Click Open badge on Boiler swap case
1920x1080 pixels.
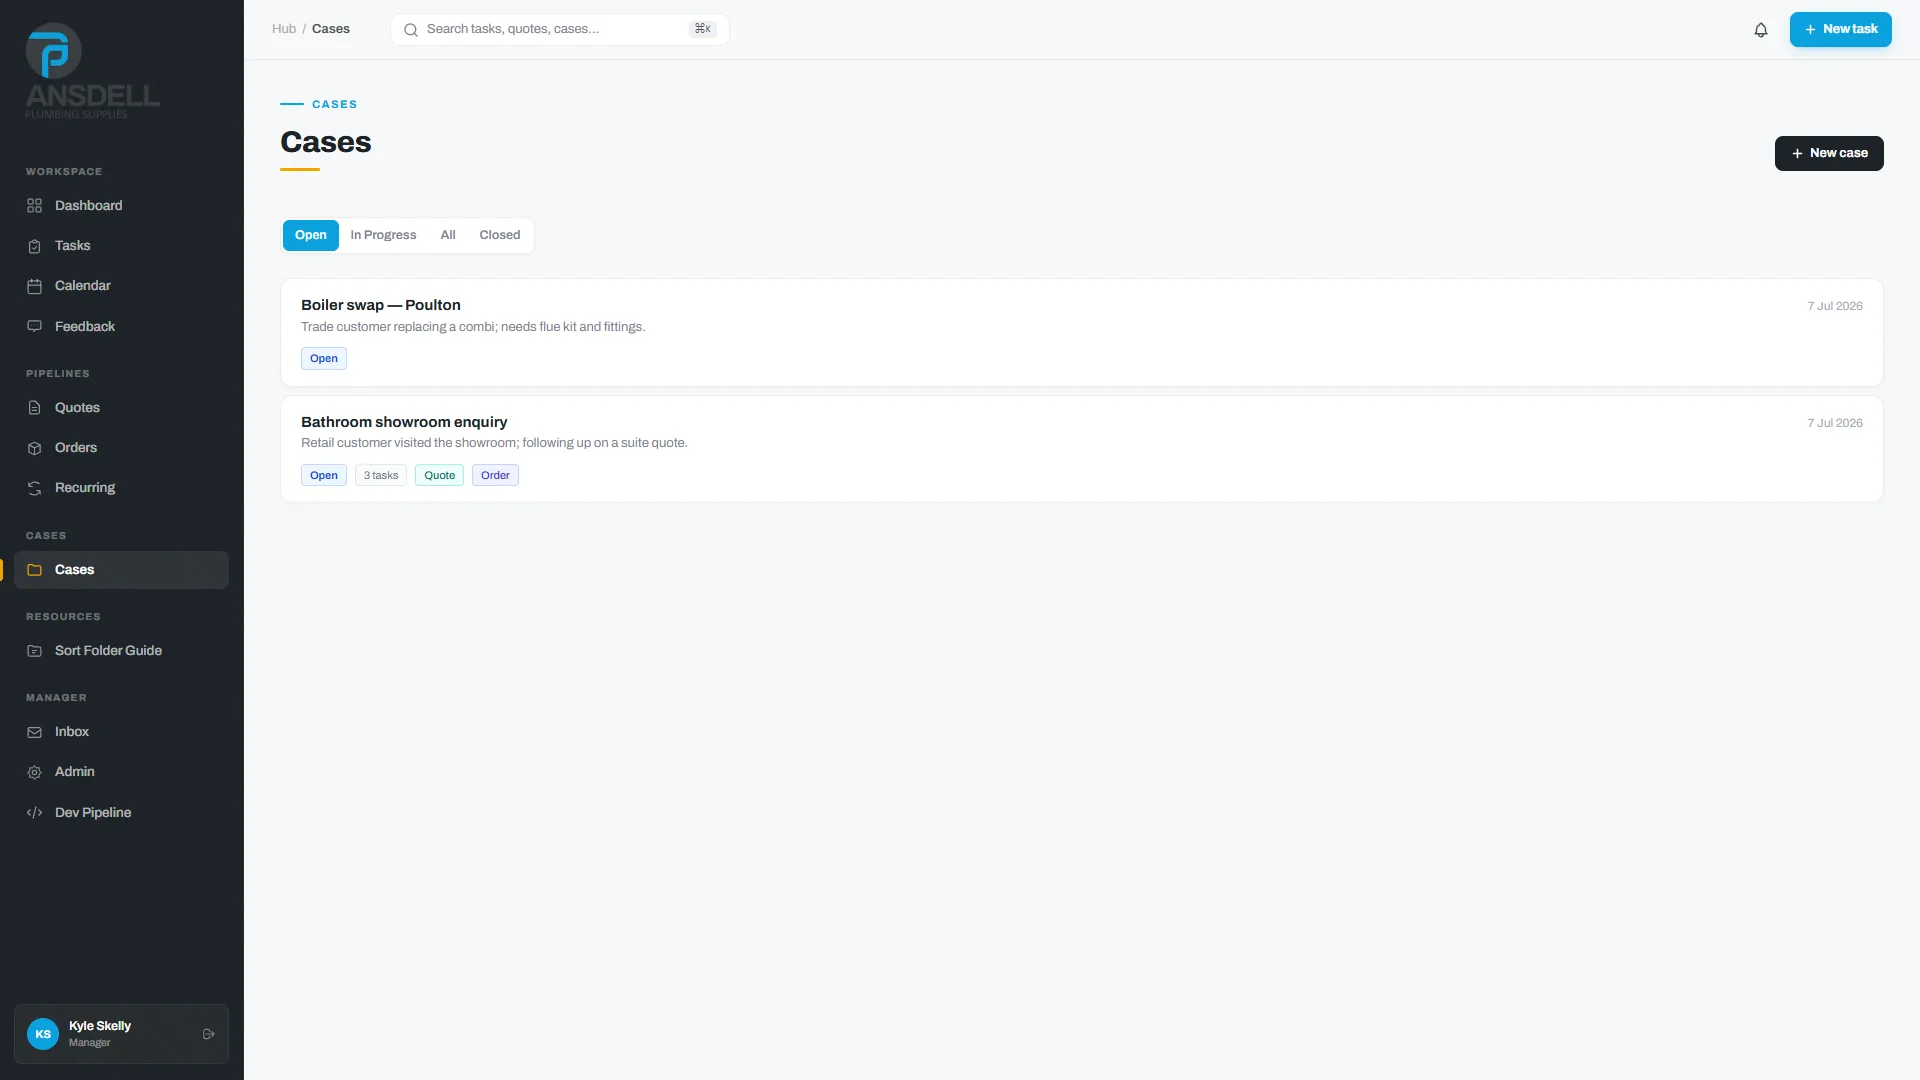pyautogui.click(x=324, y=358)
